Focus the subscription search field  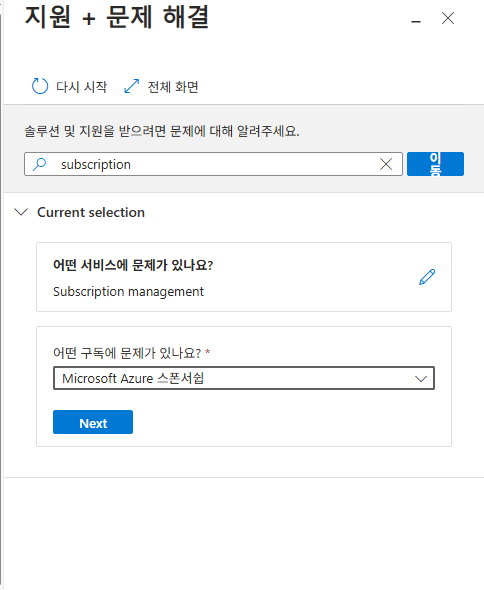point(213,164)
